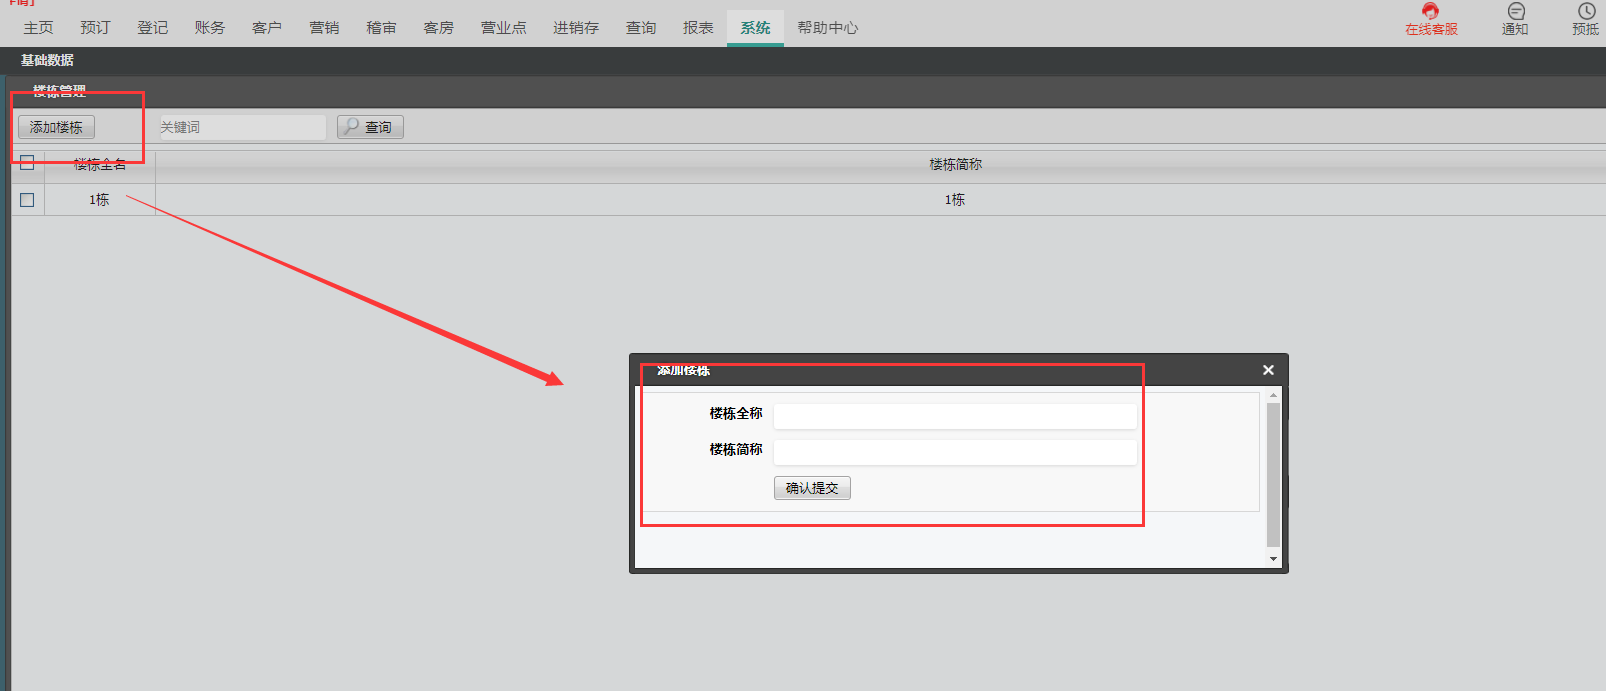Tick the select-all checkbox in table header
The height and width of the screenshot is (691, 1606).
27,163
